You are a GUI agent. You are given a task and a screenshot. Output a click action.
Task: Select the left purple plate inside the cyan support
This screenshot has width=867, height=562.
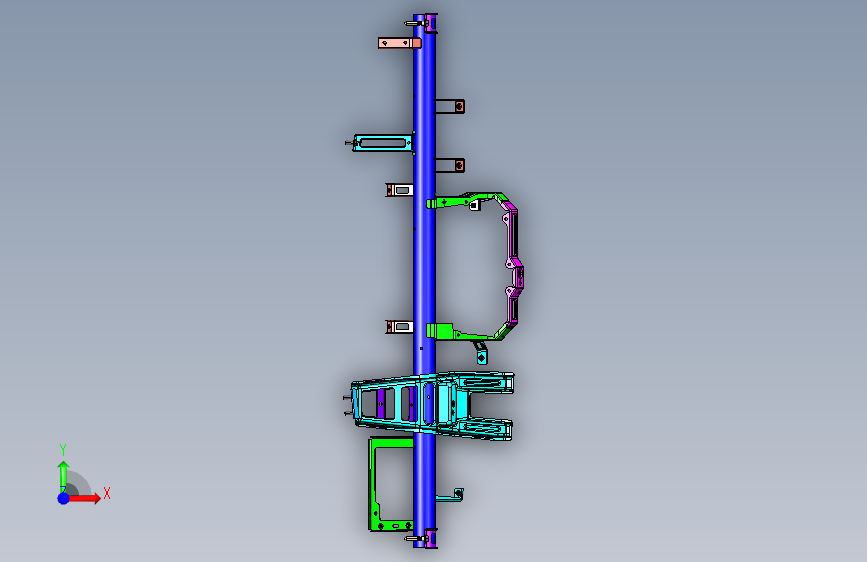(381, 403)
